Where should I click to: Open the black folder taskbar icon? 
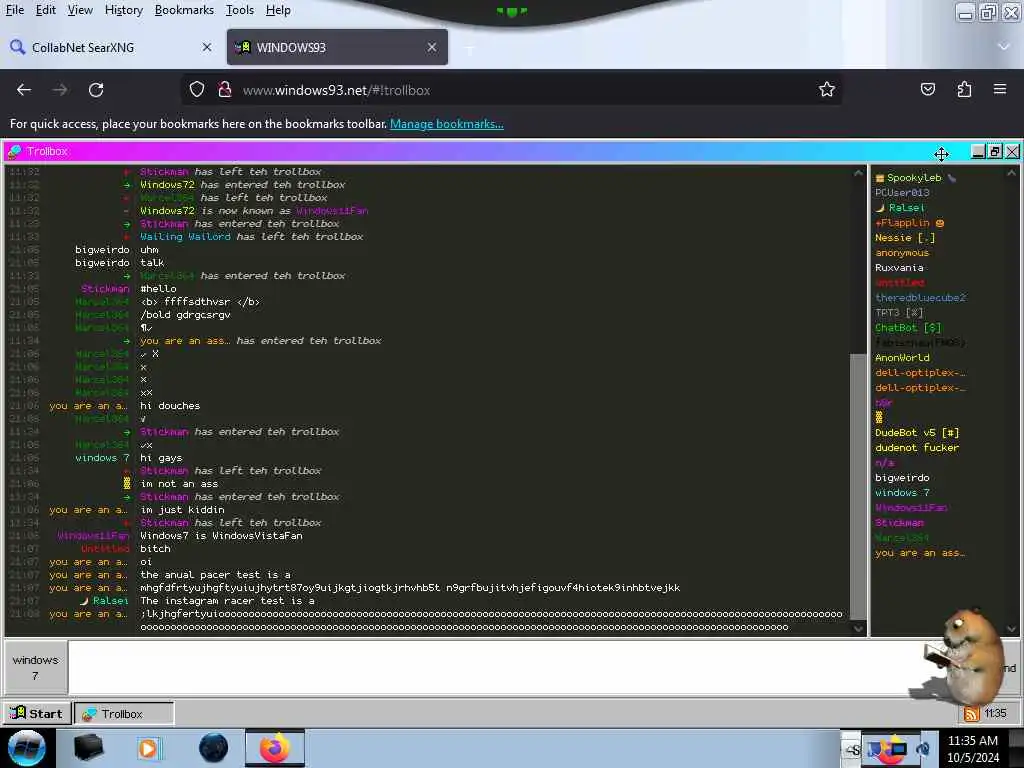click(88, 748)
